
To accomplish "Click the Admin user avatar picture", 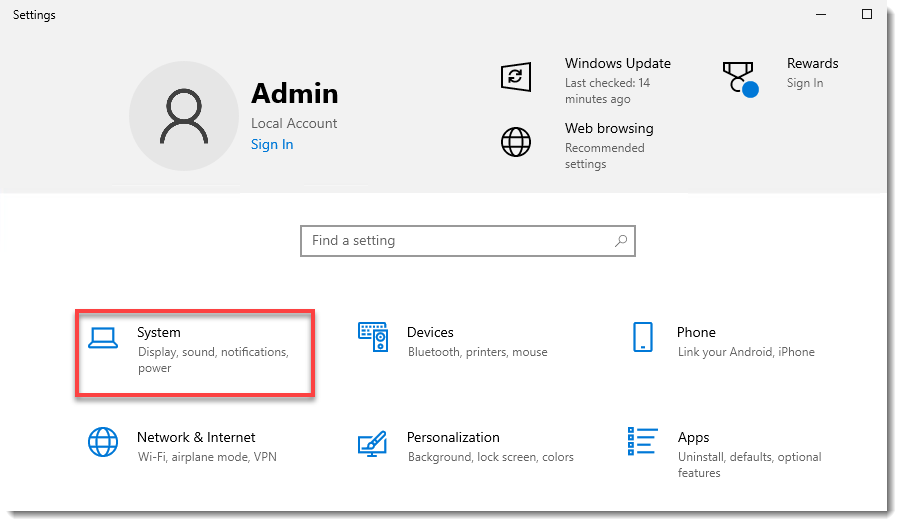I will (184, 116).
